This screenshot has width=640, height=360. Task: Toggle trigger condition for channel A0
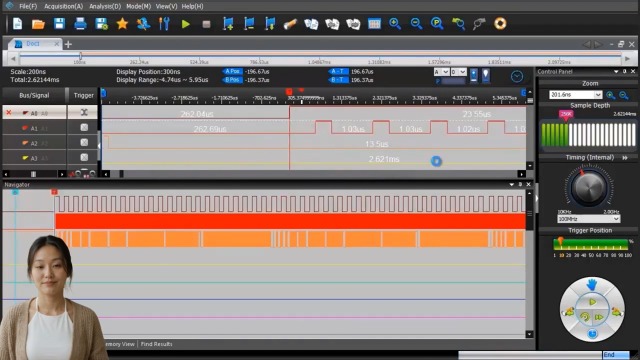[x=84, y=112]
